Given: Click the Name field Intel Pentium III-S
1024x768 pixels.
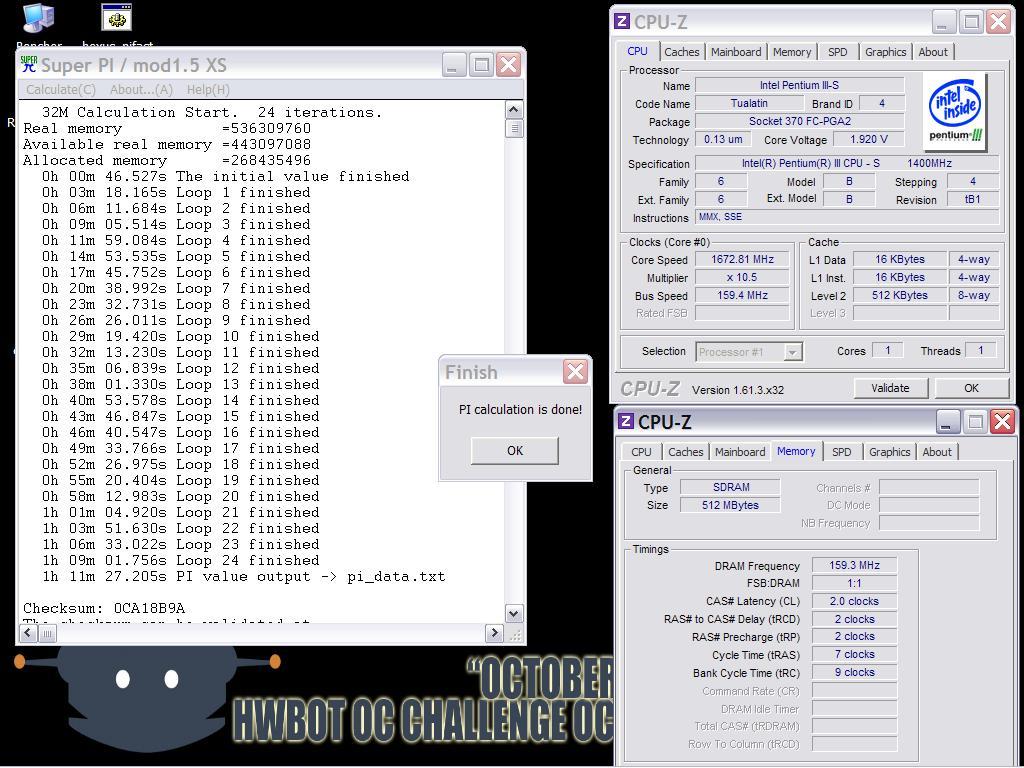Looking at the screenshot, I should pos(799,85).
